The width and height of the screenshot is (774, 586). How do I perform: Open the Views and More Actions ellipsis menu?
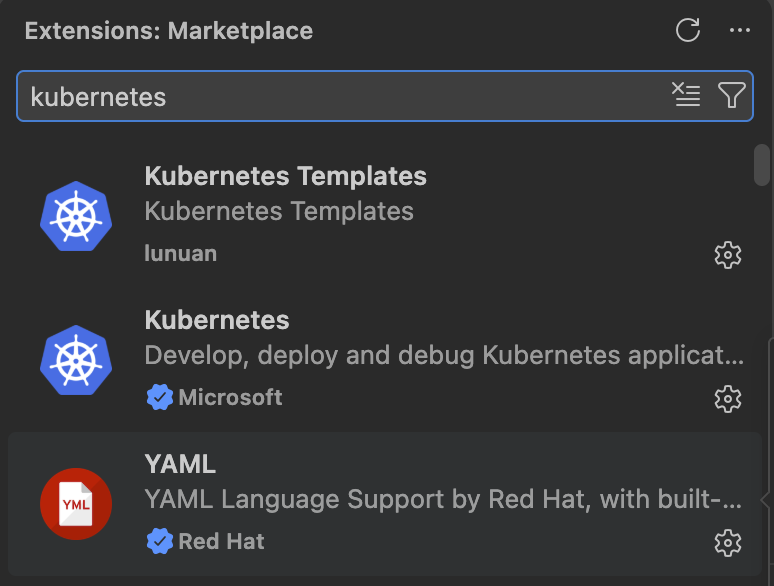[739, 30]
